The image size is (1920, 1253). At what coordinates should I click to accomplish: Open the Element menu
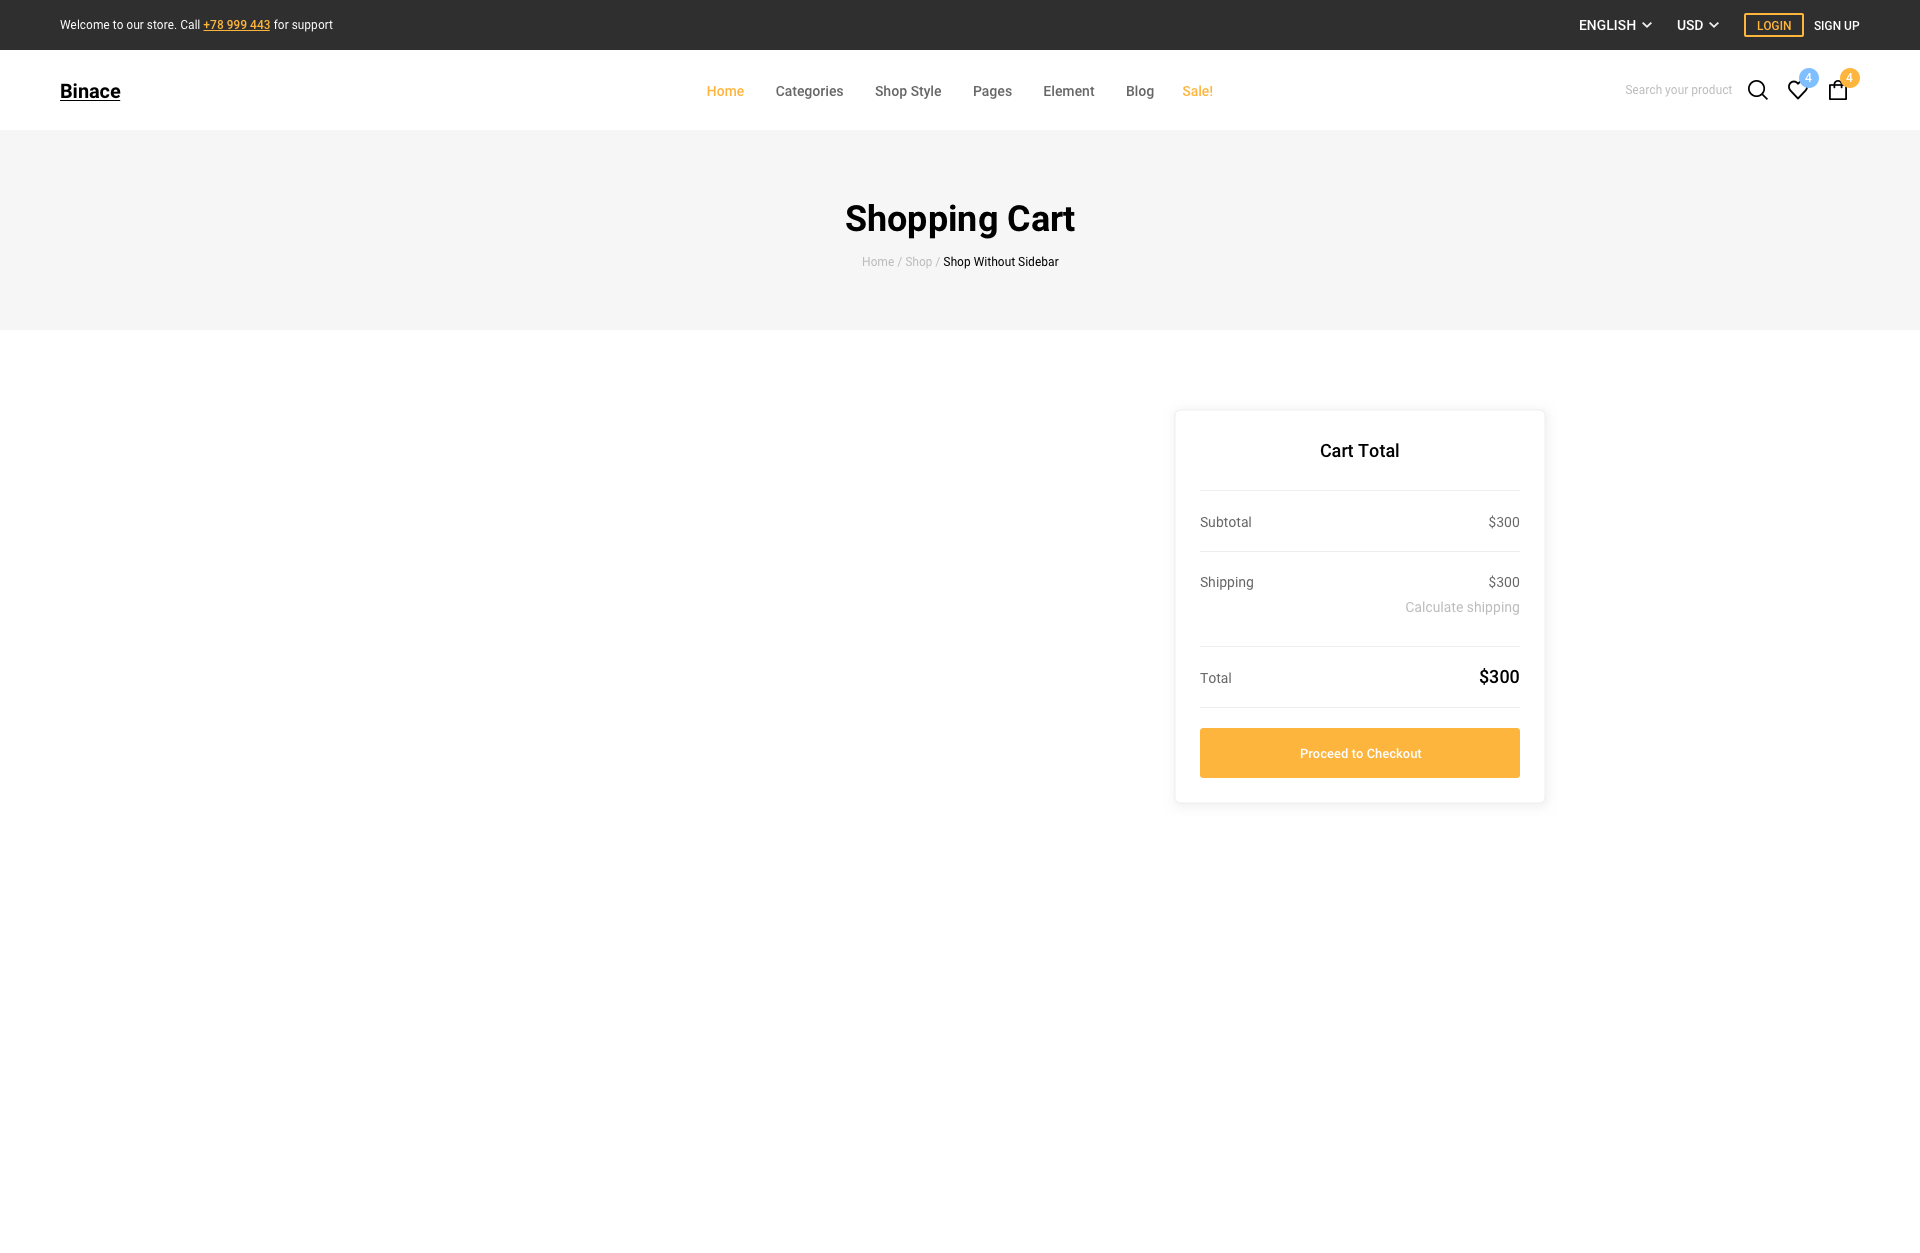pyautogui.click(x=1068, y=91)
